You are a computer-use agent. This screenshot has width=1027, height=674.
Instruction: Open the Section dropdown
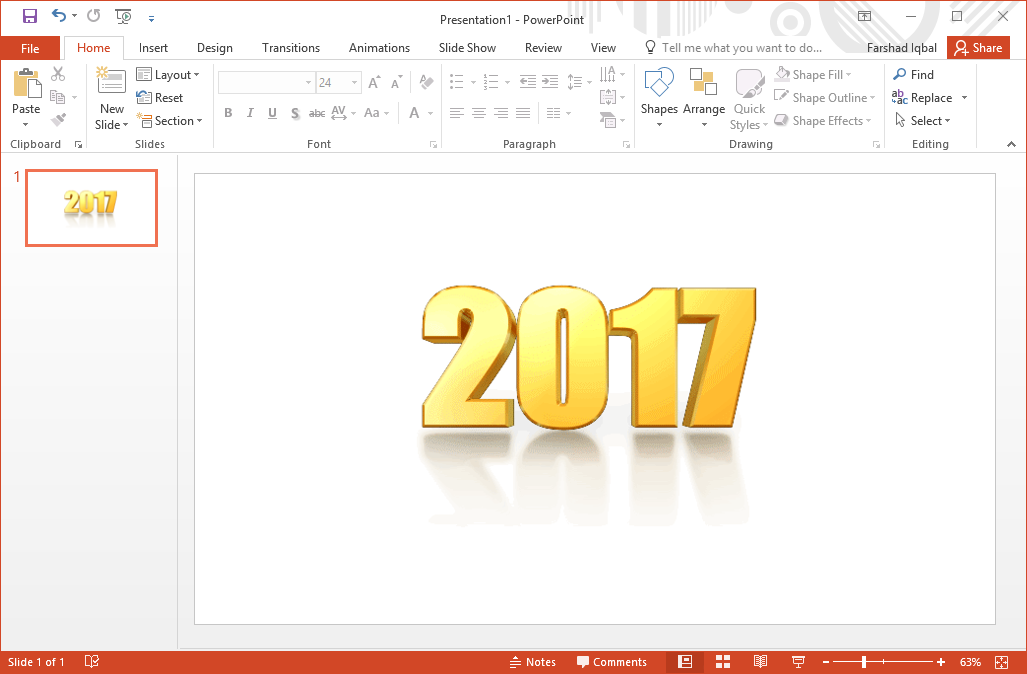pyautogui.click(x=170, y=121)
